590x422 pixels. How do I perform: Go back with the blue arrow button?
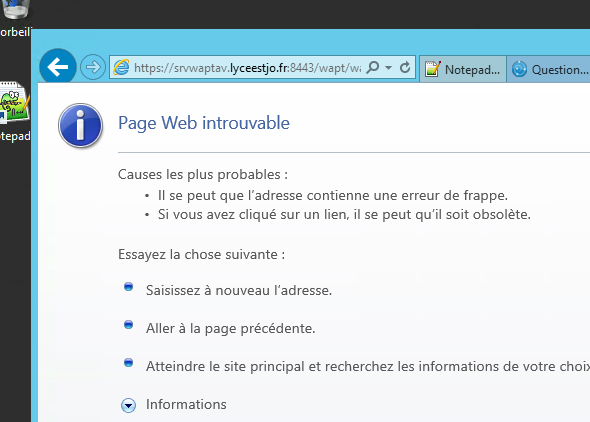coord(58,67)
